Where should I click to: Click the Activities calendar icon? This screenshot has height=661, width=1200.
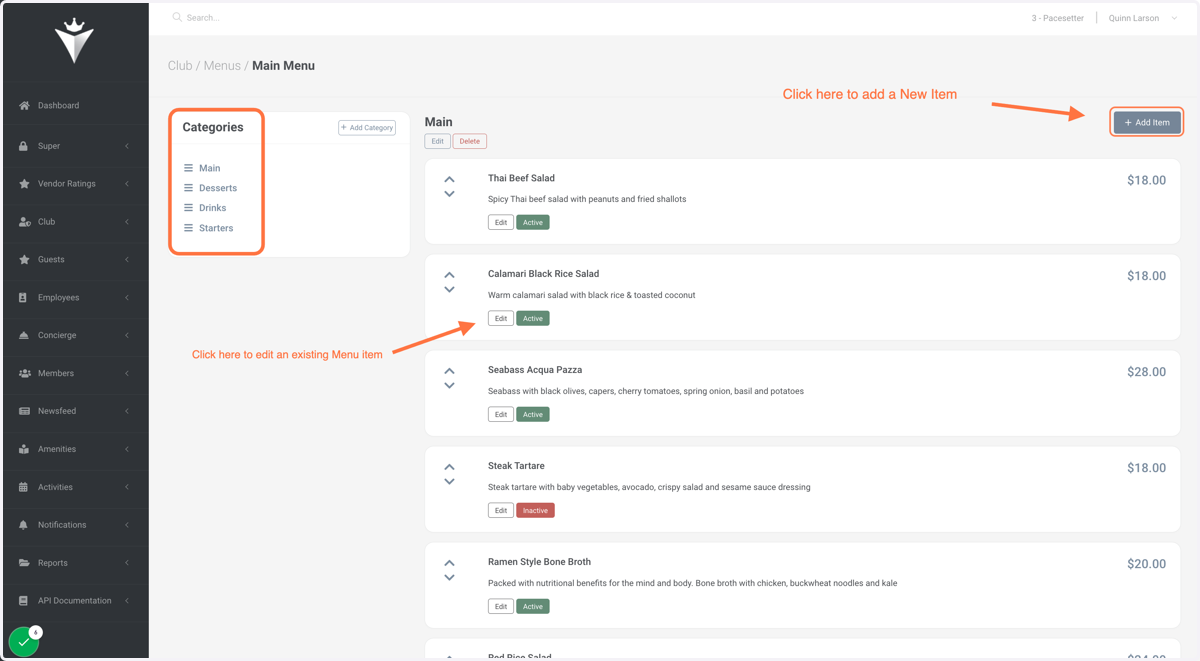[24, 487]
